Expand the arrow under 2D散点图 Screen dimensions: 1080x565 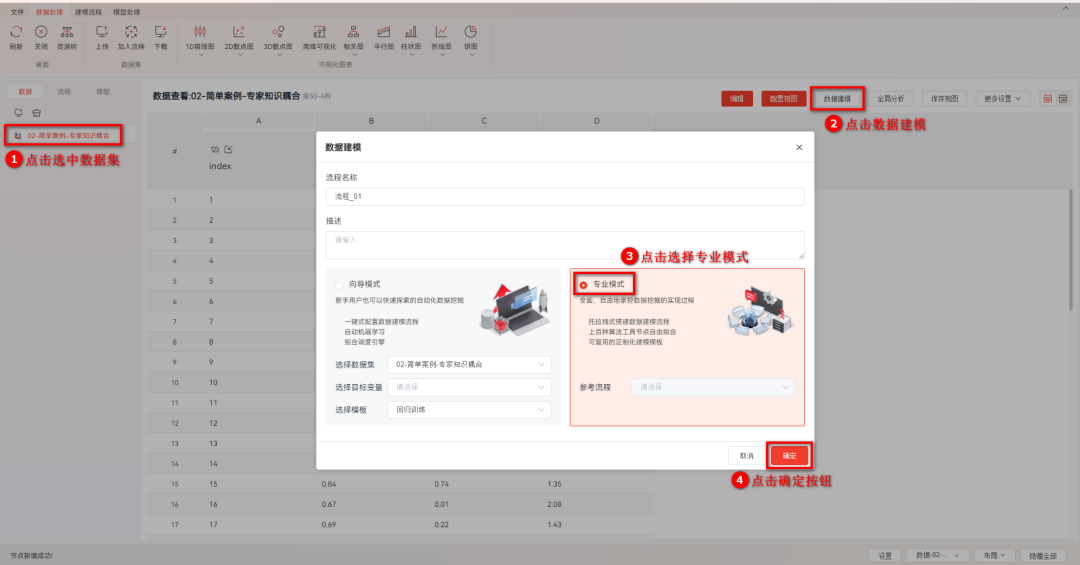point(239,54)
